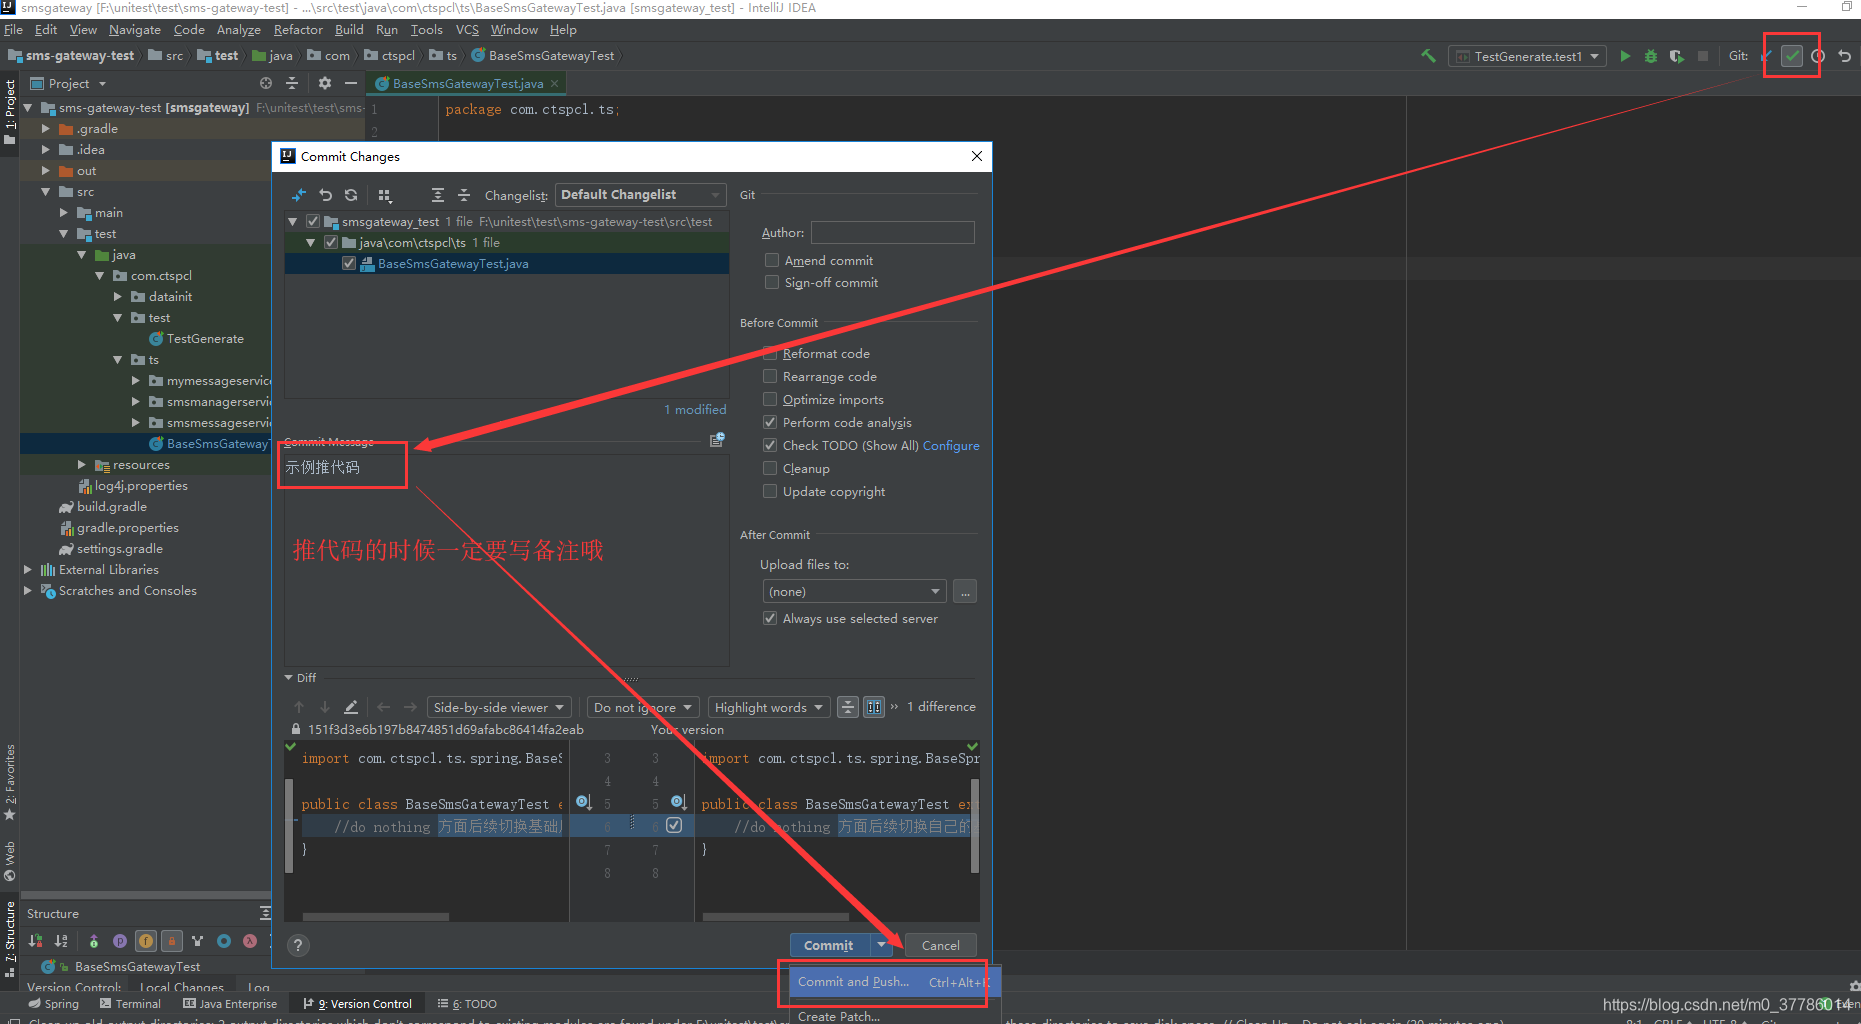The height and width of the screenshot is (1024, 1861).
Task: Click the Git revert arrow icon
Action: point(1845,56)
